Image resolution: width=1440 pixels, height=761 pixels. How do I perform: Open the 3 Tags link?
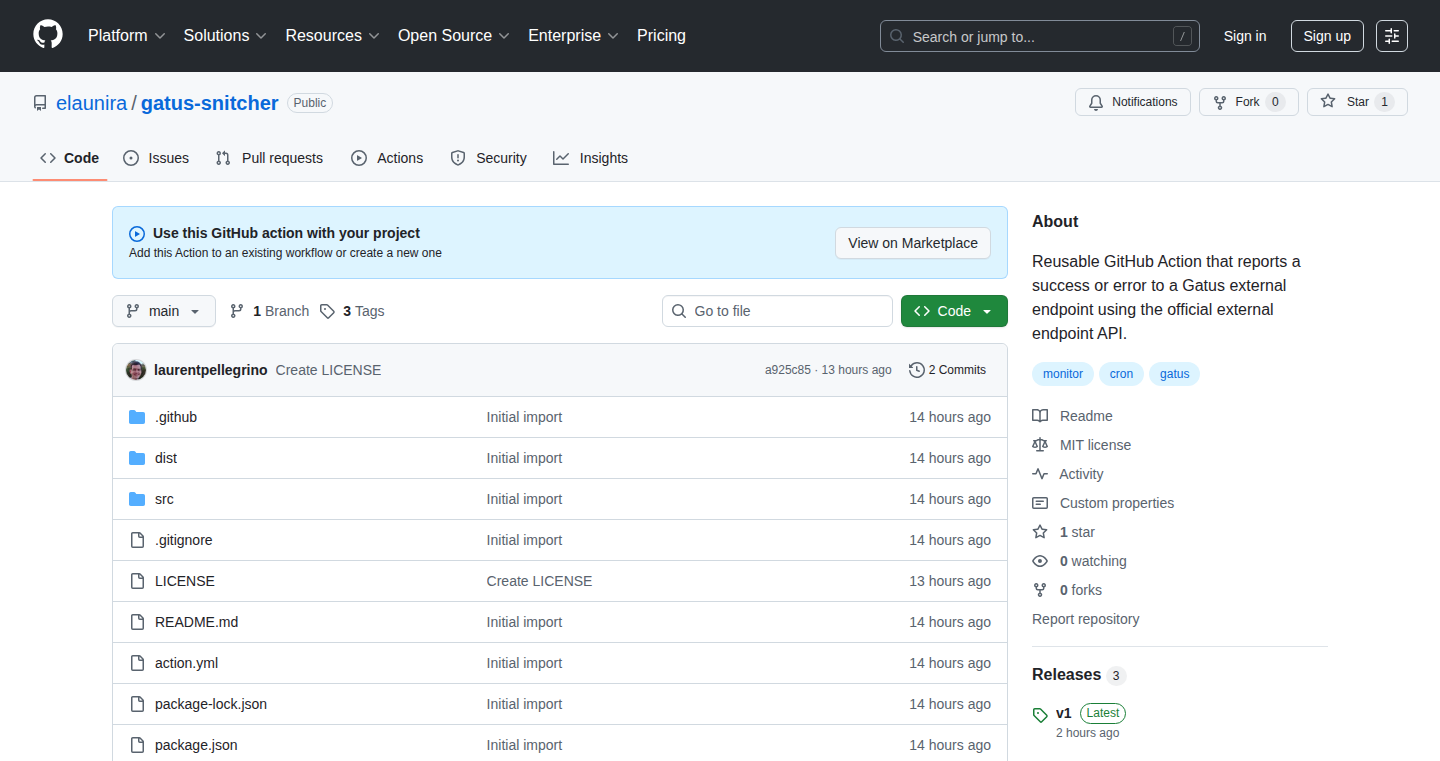pyautogui.click(x=352, y=311)
